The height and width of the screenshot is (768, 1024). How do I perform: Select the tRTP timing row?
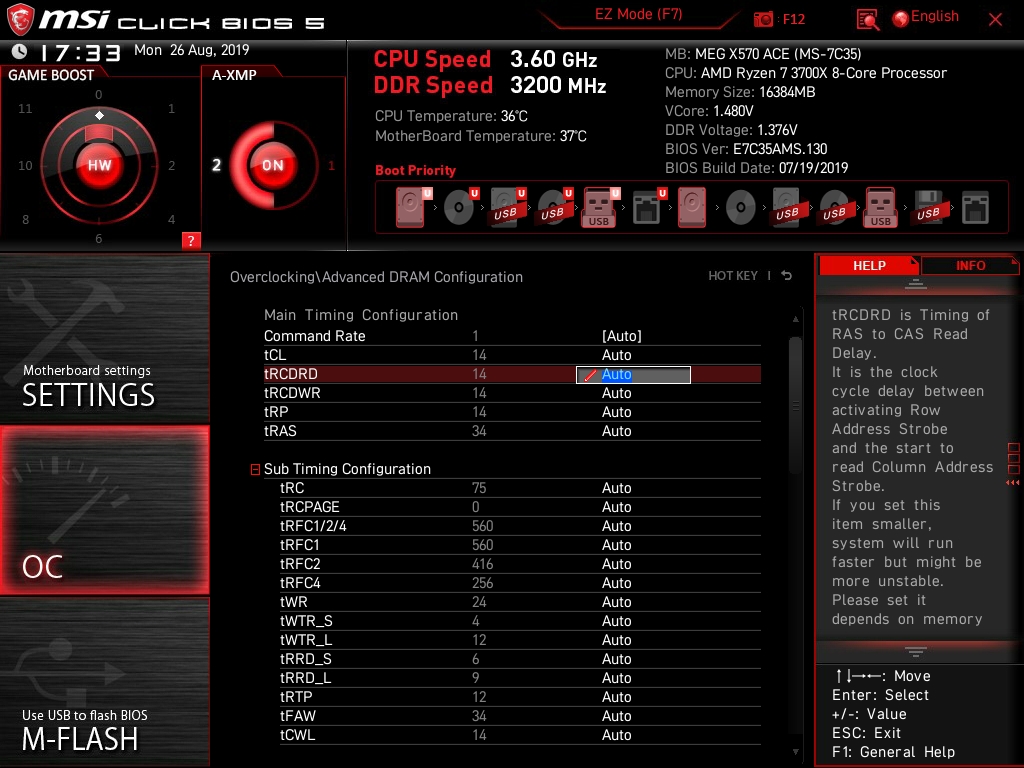[520, 697]
